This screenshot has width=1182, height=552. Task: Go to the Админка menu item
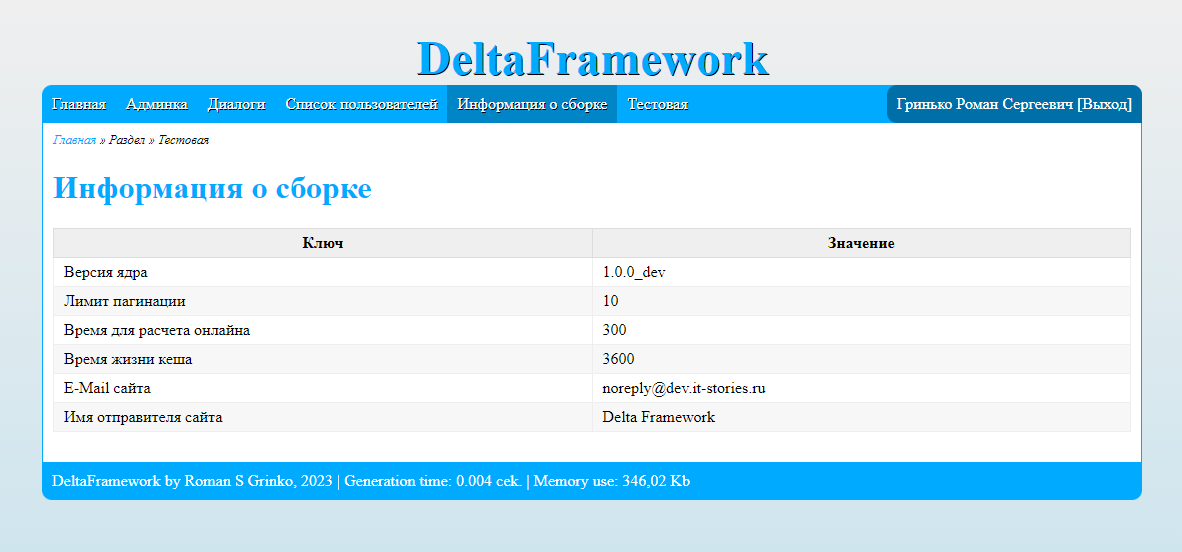[156, 104]
